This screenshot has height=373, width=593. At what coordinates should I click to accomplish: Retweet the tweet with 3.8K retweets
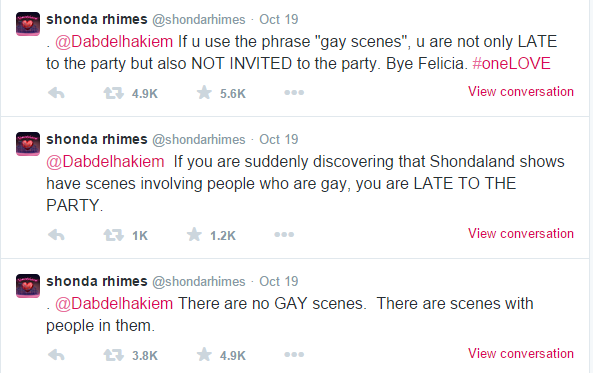pos(113,355)
